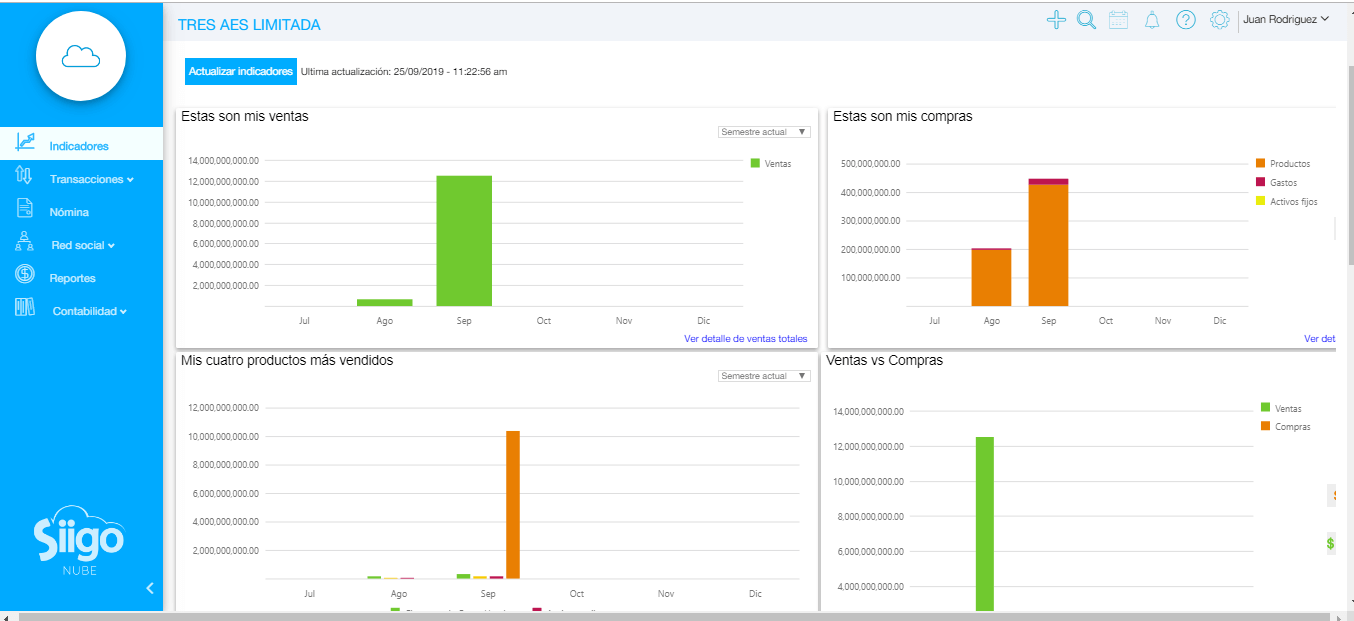The image size is (1354, 621).
Task: Open the Semestre actual dropdown on ventas chart
Action: point(764,131)
